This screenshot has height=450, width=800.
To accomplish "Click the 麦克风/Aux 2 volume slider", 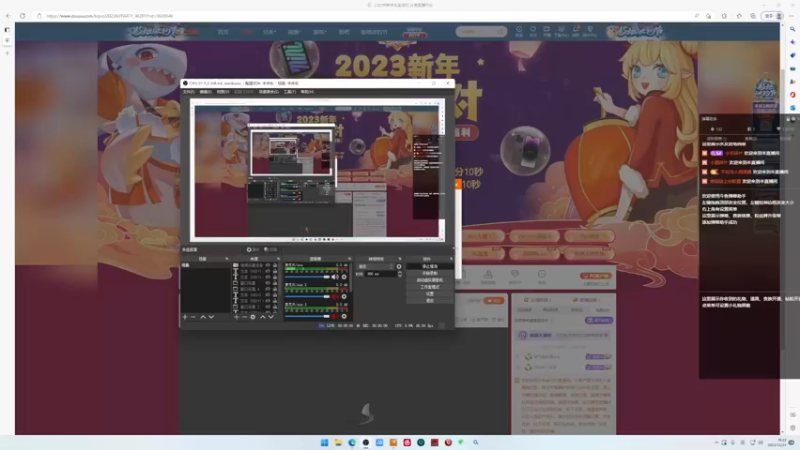I will pos(307,296).
